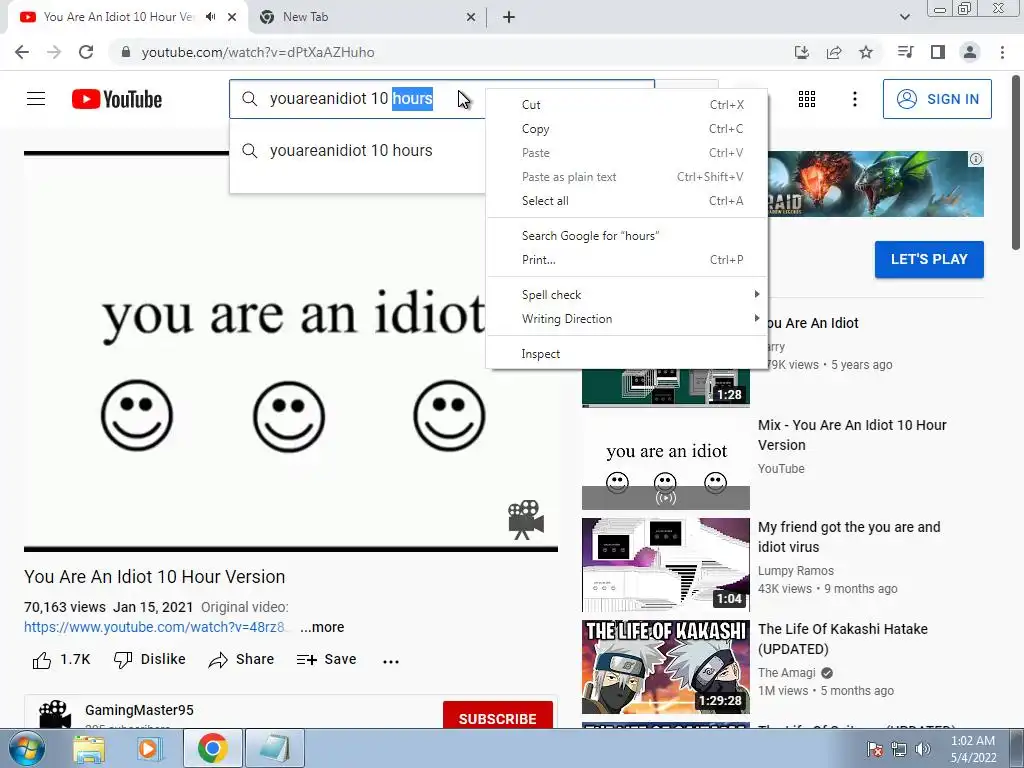Open Windows Media Player taskbar icon
The height and width of the screenshot is (768, 1024).
click(149, 748)
